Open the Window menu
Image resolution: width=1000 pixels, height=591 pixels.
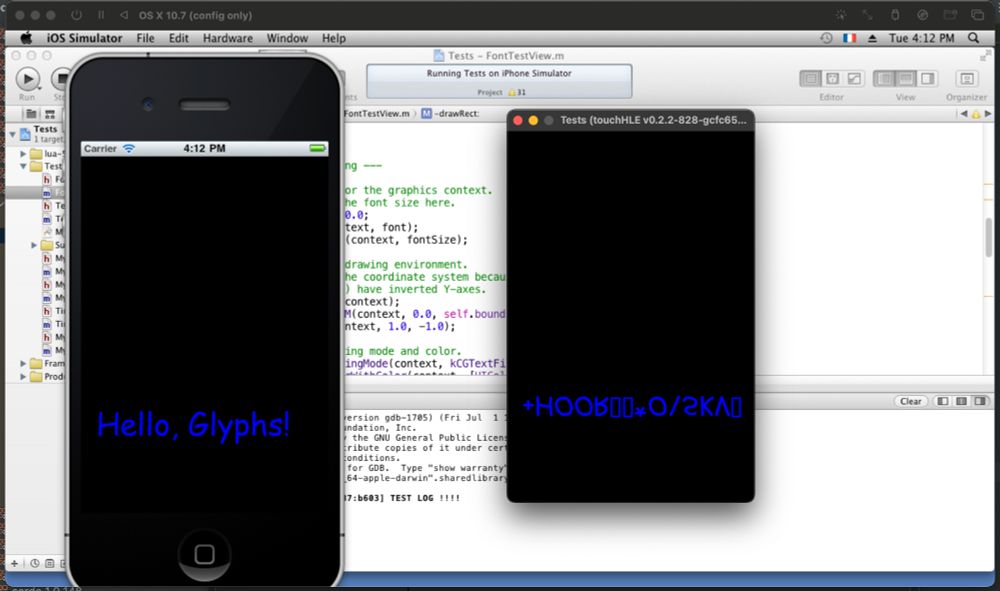pos(287,38)
